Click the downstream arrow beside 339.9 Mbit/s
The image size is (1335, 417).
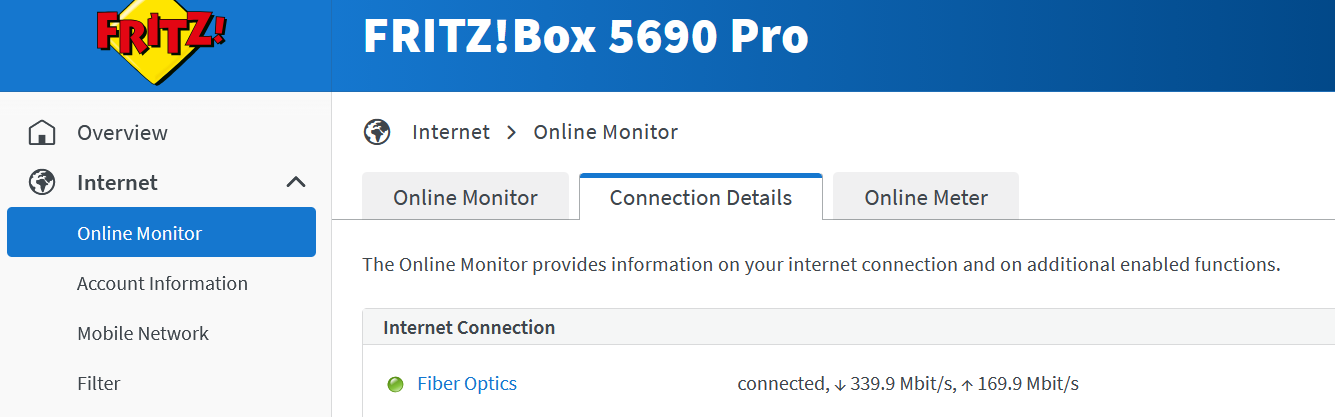point(840,385)
